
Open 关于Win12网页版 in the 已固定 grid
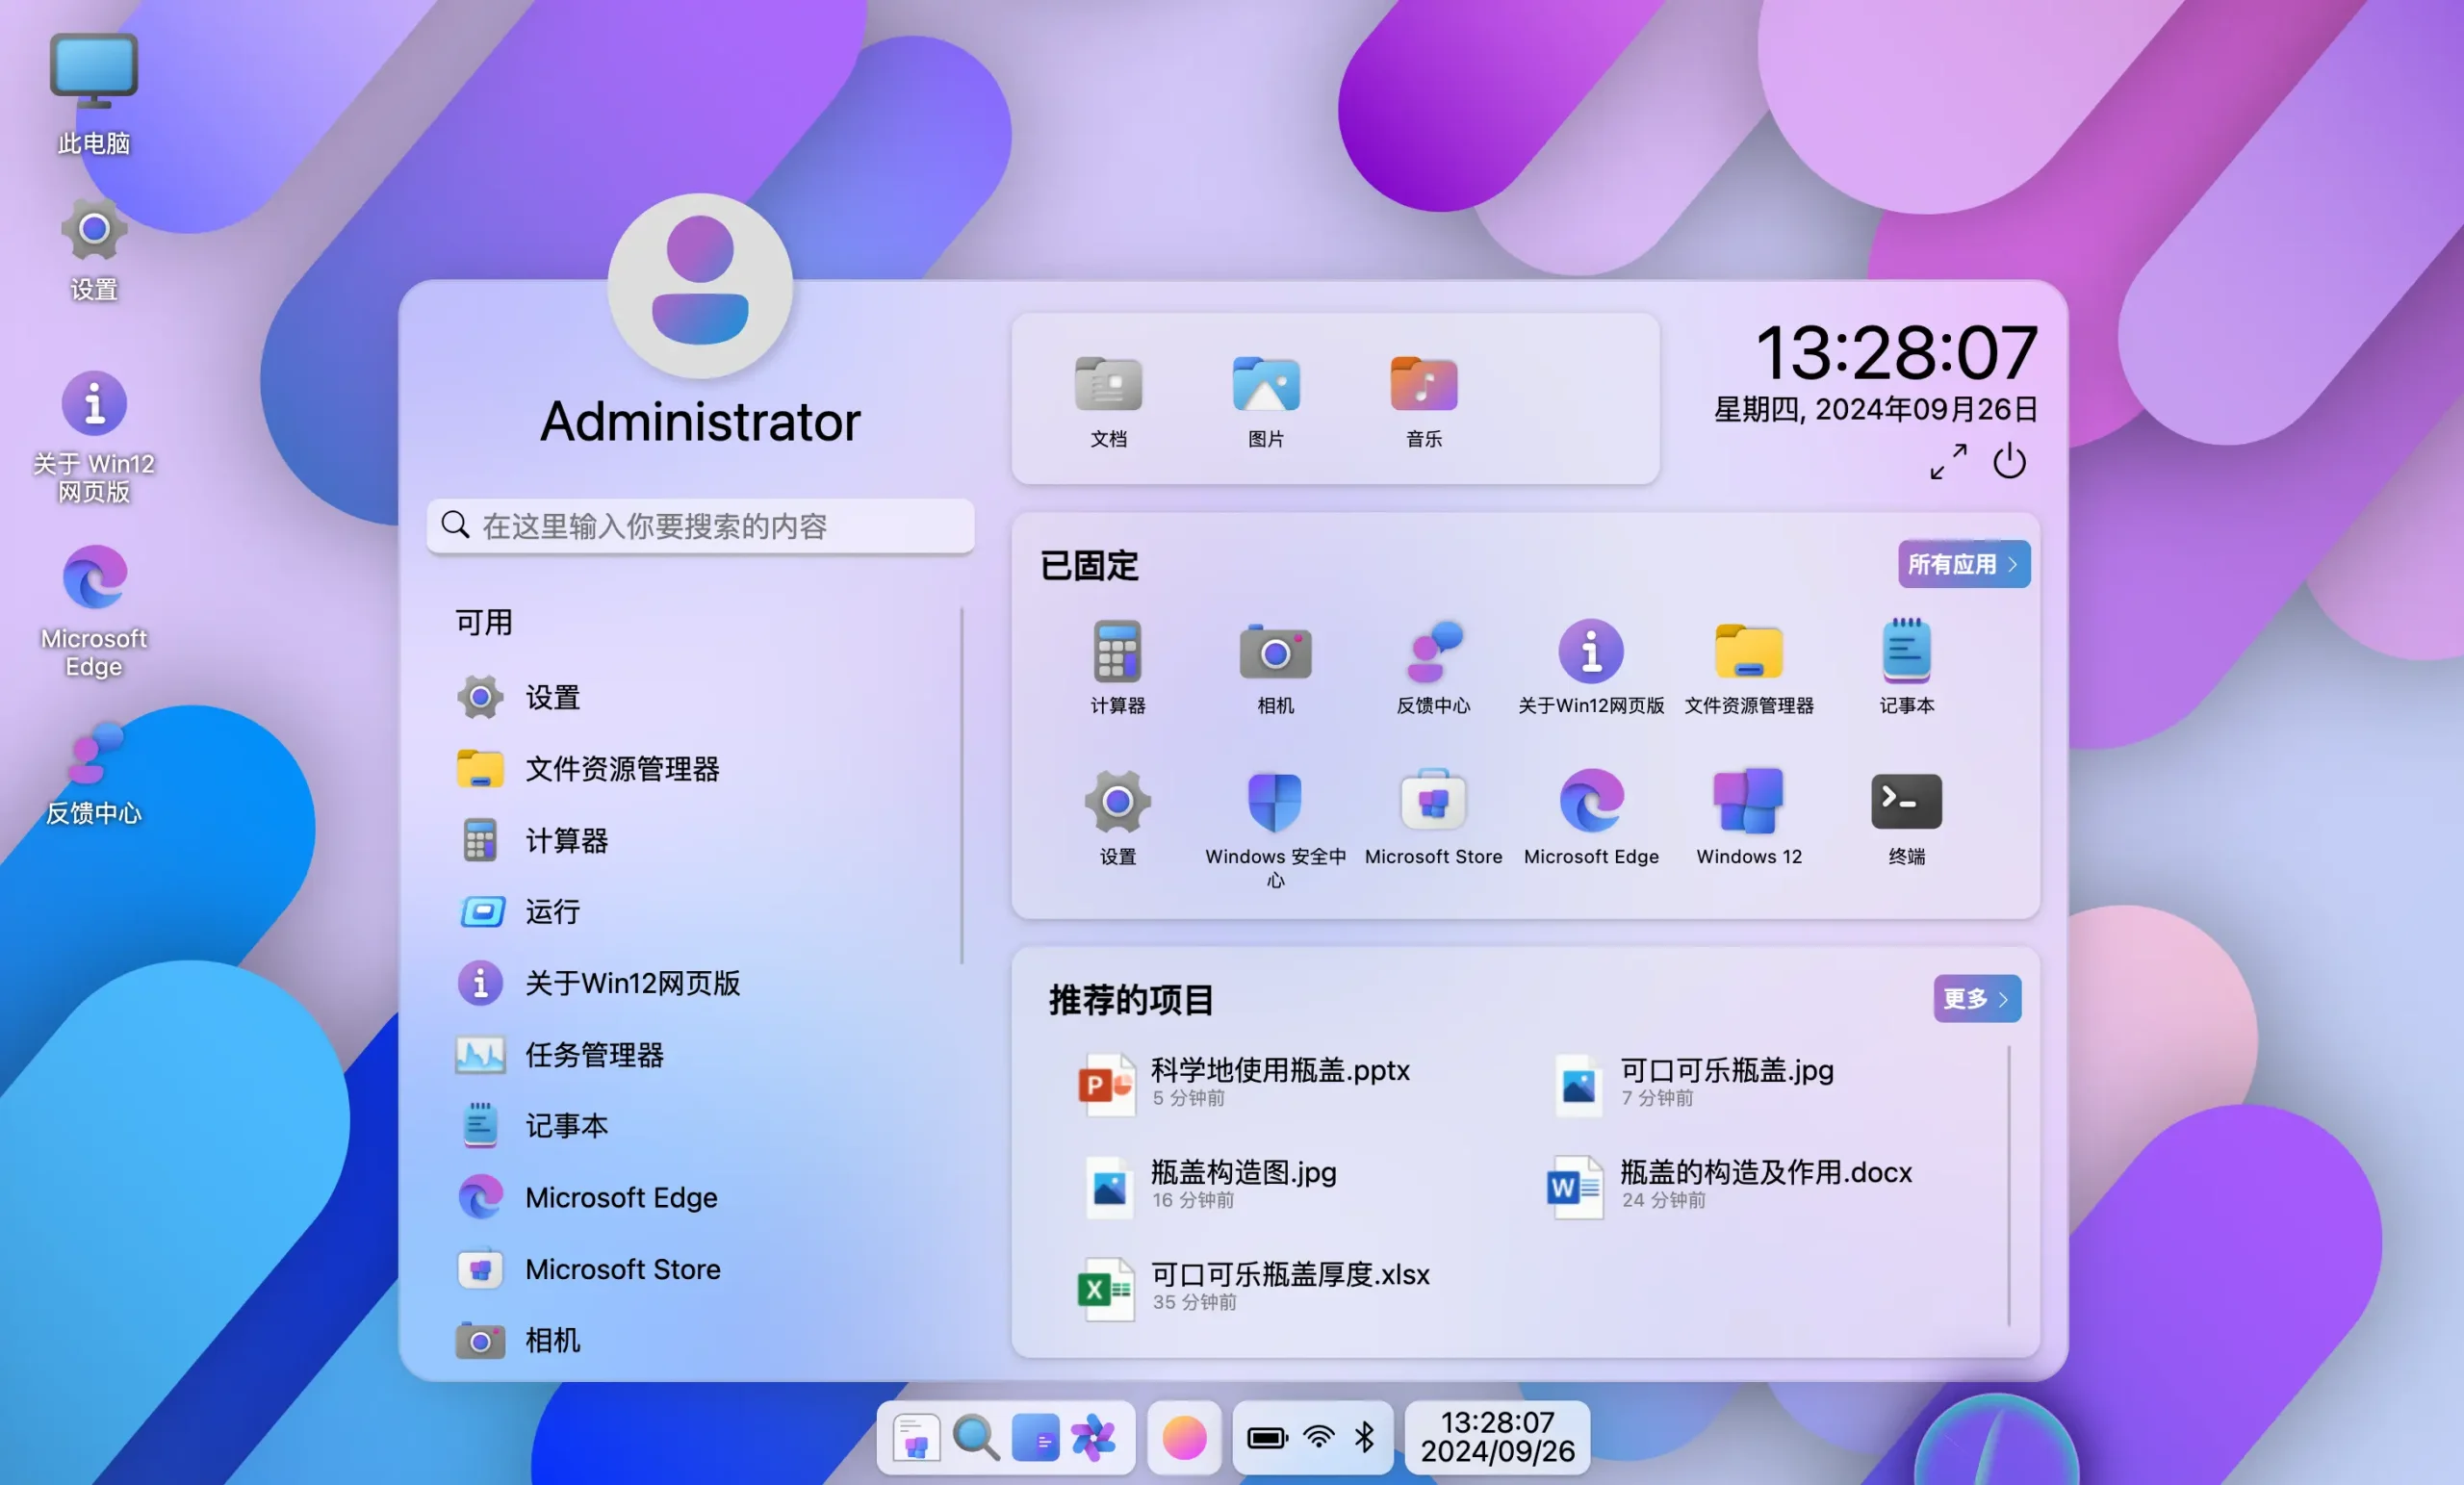[1591, 667]
